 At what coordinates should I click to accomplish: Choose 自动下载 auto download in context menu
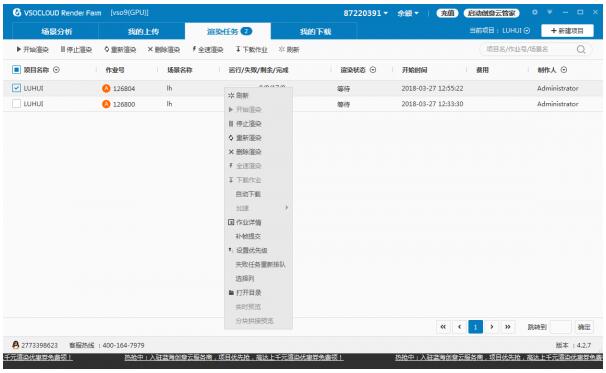258,194
